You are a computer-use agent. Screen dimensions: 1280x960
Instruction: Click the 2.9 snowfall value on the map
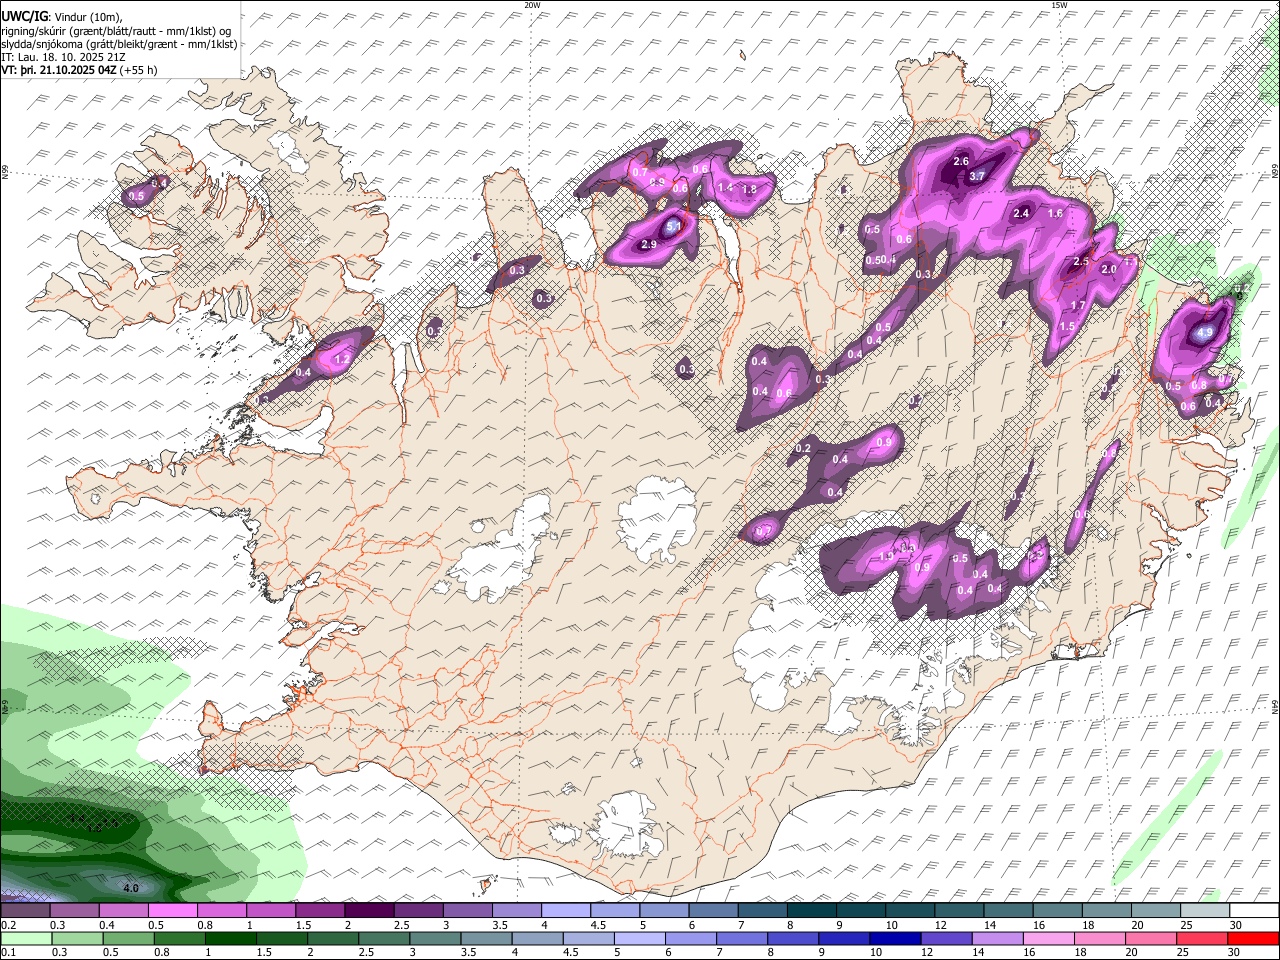[648, 245]
